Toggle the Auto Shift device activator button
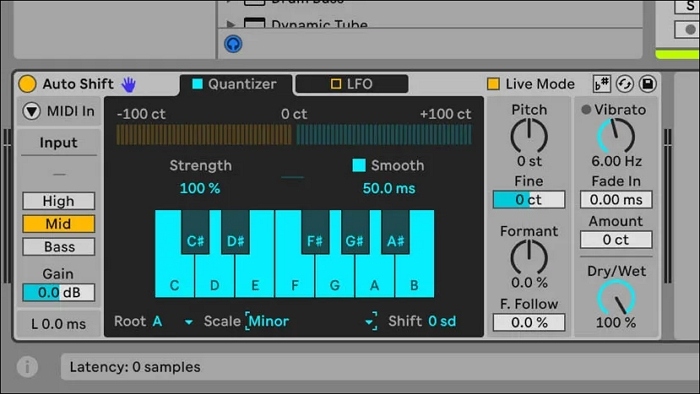 [x=27, y=84]
